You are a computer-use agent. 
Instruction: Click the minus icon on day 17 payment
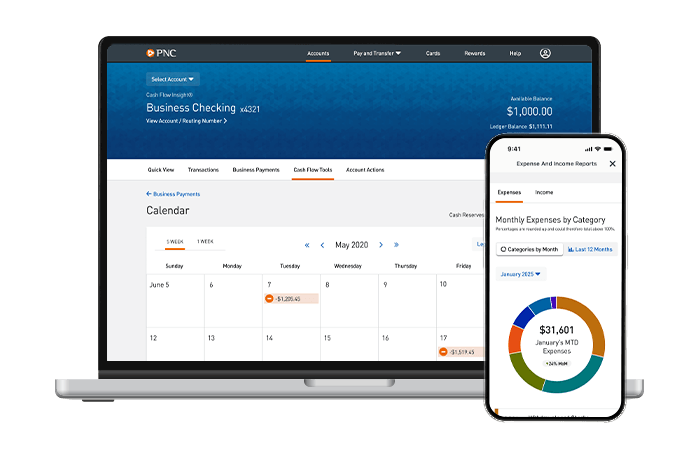pos(443,352)
